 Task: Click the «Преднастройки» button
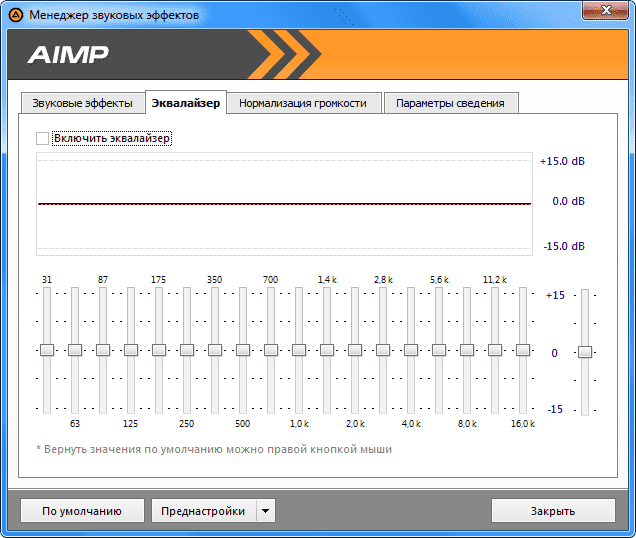coord(204,511)
